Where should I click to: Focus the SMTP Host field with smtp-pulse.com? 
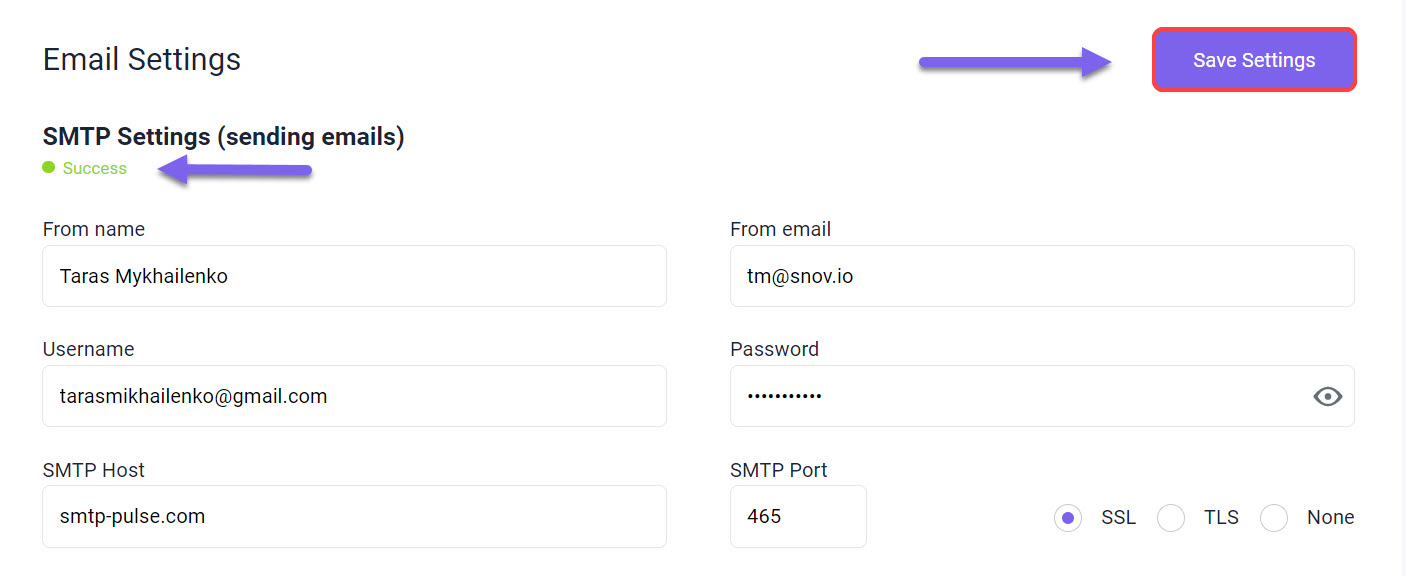click(354, 516)
